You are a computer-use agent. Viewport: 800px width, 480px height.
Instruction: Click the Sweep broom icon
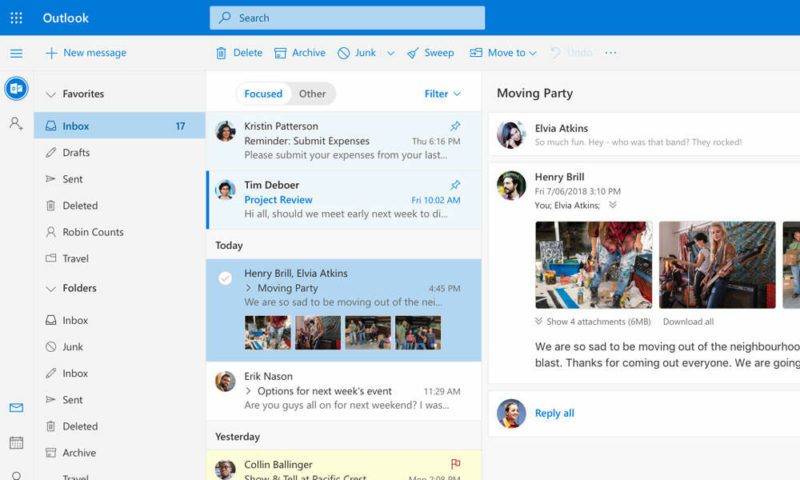pyautogui.click(x=413, y=53)
